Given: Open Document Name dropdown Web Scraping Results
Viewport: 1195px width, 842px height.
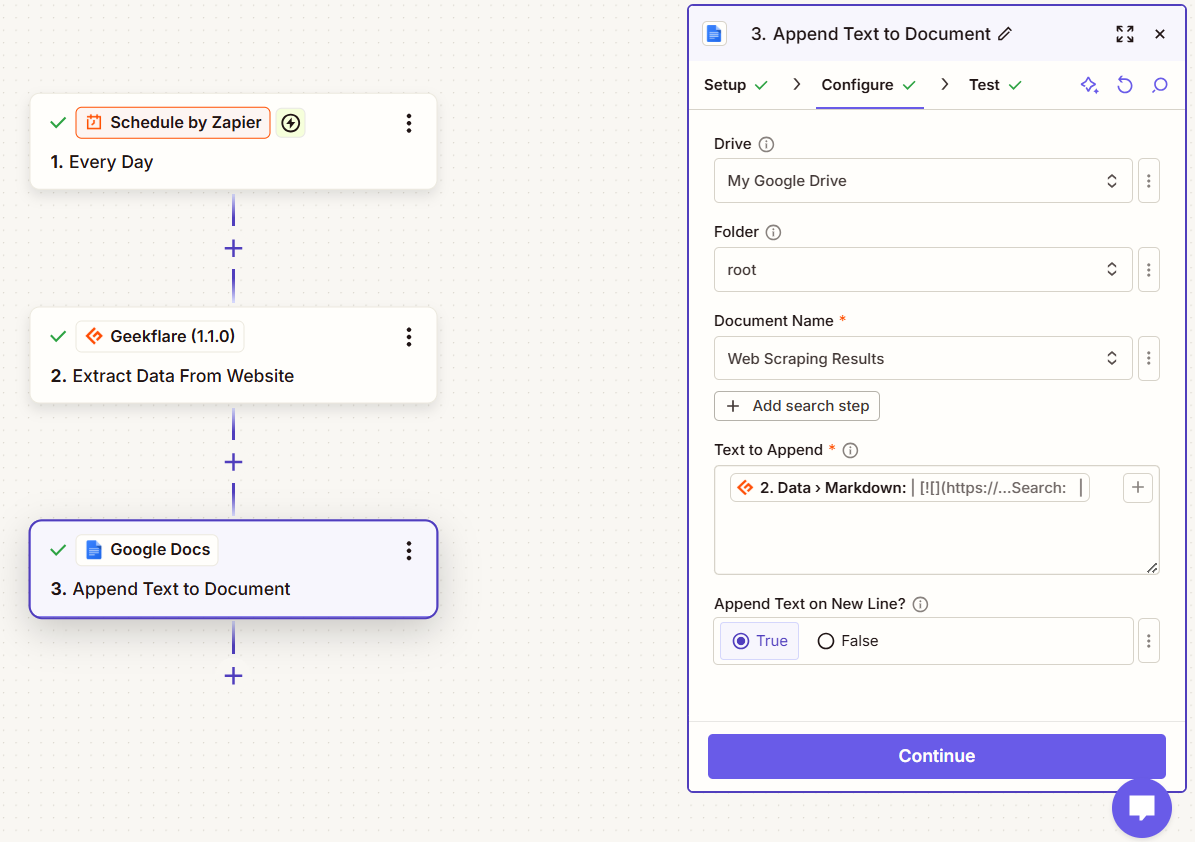Looking at the screenshot, I should [923, 358].
